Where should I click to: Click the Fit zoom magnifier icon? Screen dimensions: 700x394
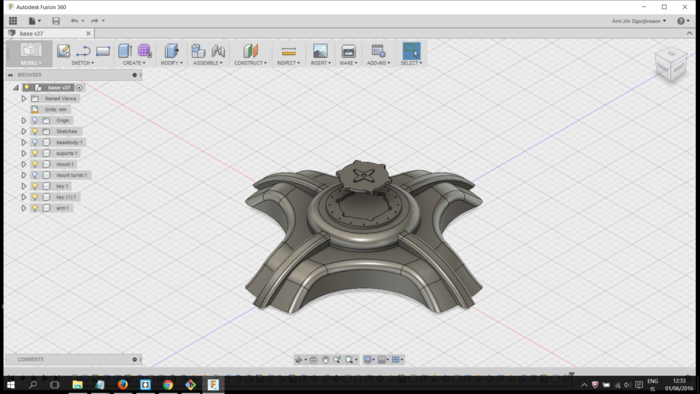click(x=349, y=360)
